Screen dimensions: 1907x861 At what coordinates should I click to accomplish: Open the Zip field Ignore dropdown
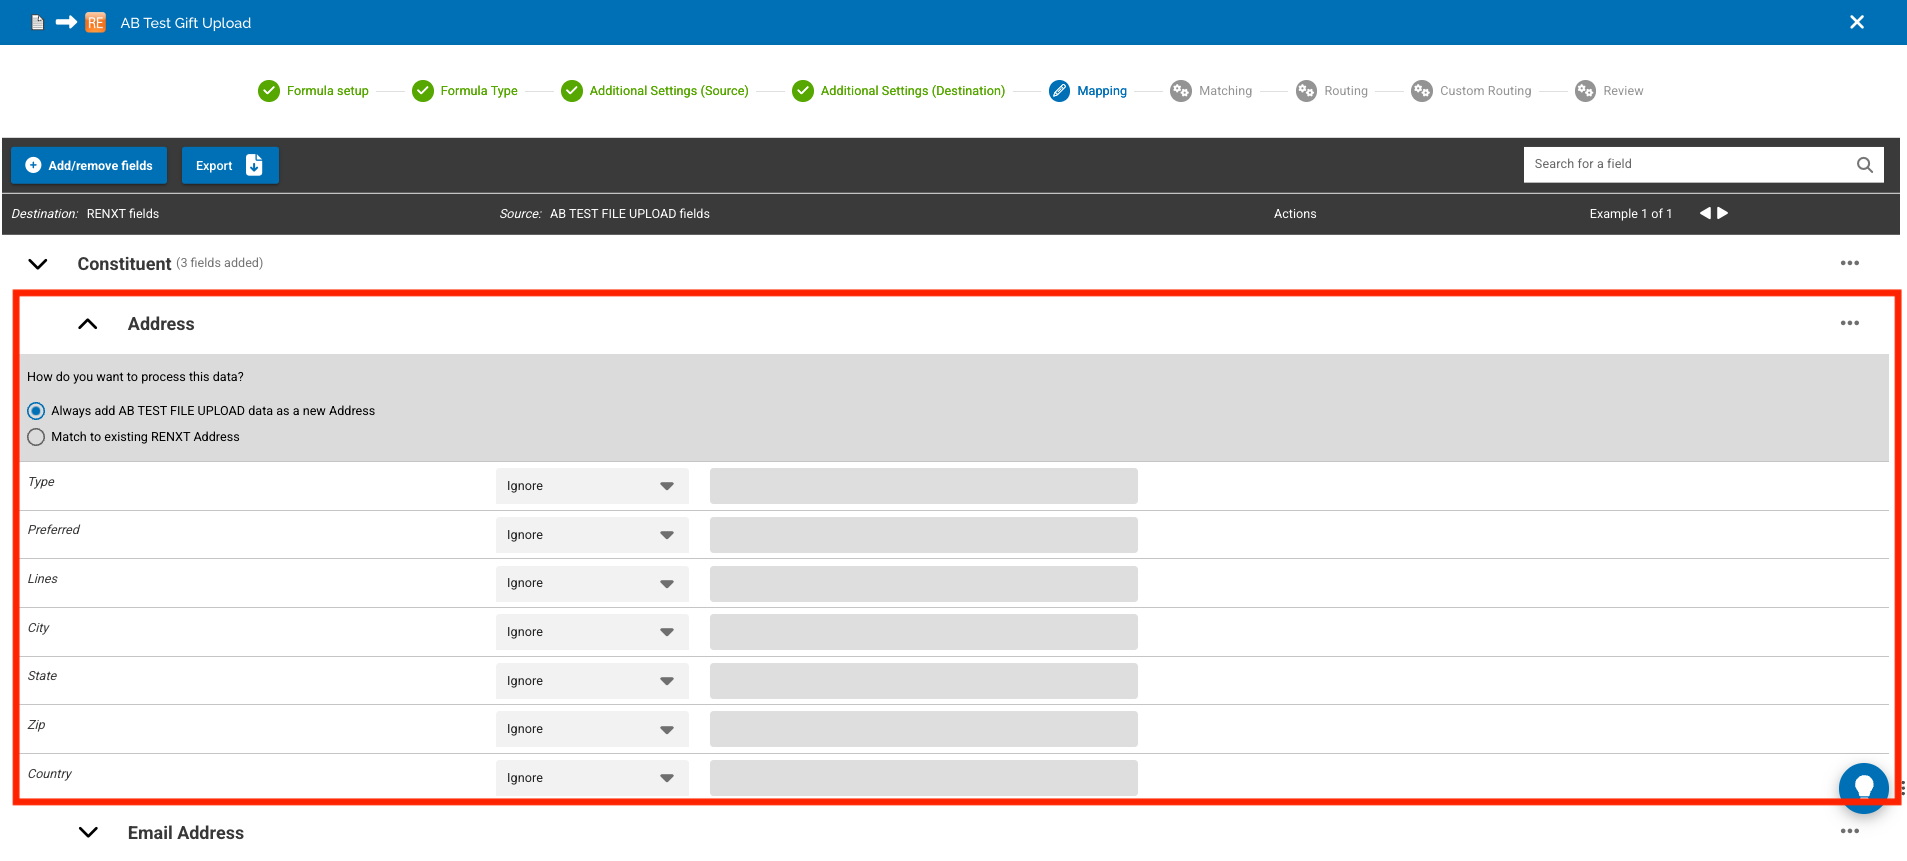click(x=592, y=729)
